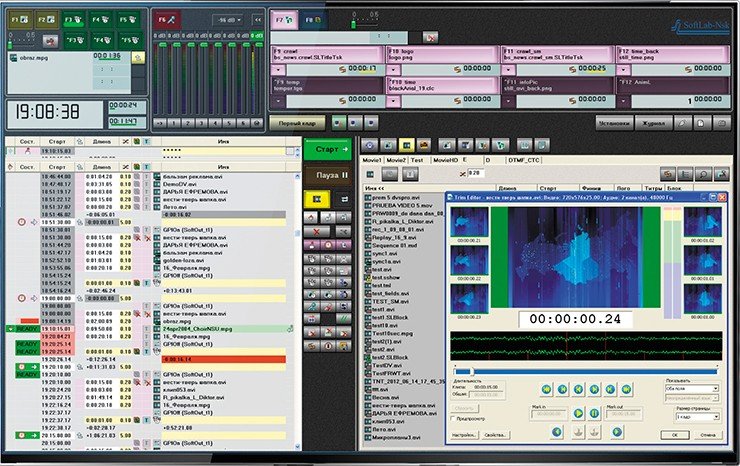
Task: Toggle the *F3 button
Action: point(75,41)
